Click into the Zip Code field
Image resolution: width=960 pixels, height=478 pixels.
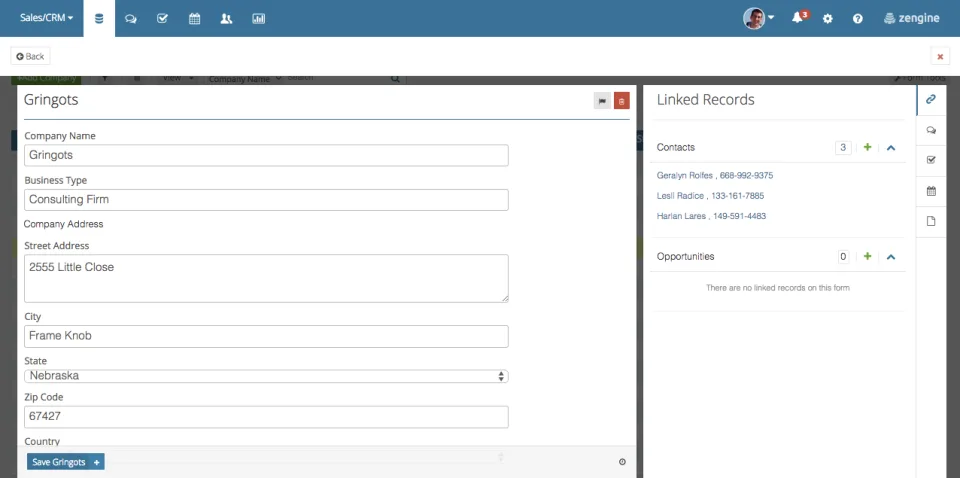266,417
